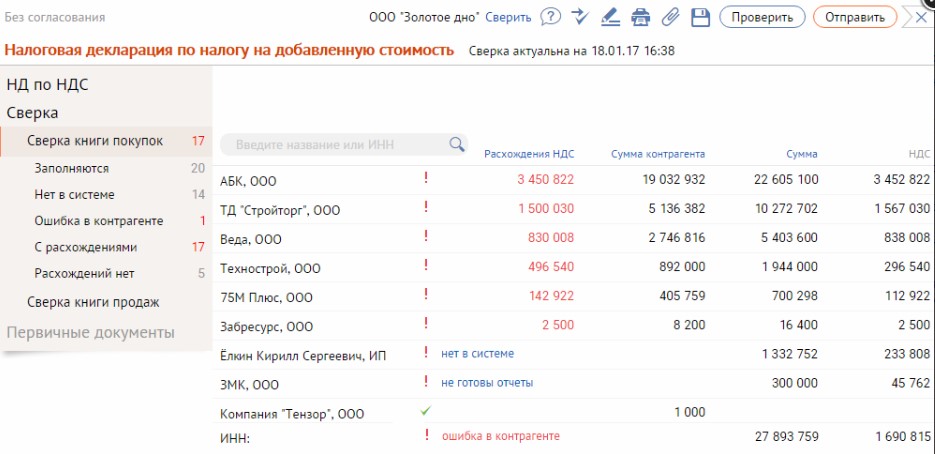935x454 pixels.
Task: Select the Нет в системе filter
Action: coord(75,194)
